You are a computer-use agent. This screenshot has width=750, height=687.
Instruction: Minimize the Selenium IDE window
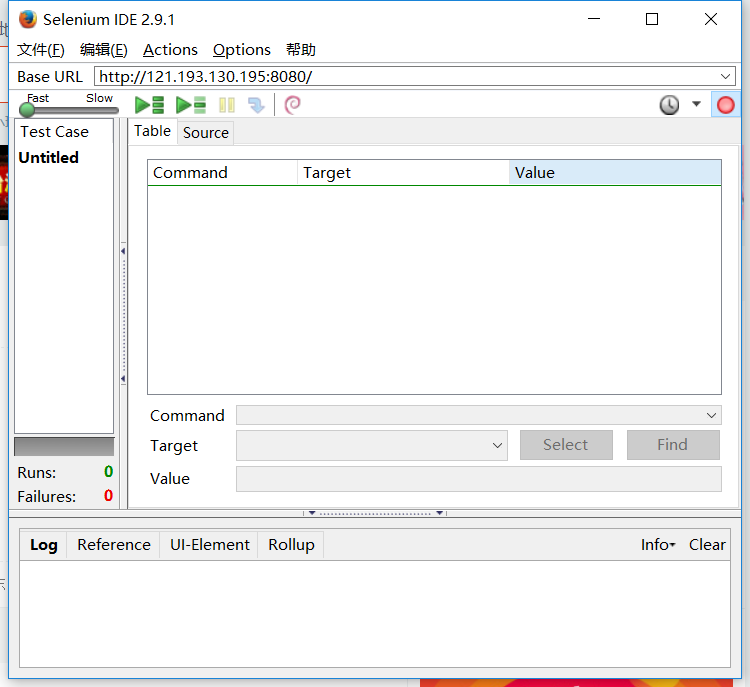click(594, 19)
